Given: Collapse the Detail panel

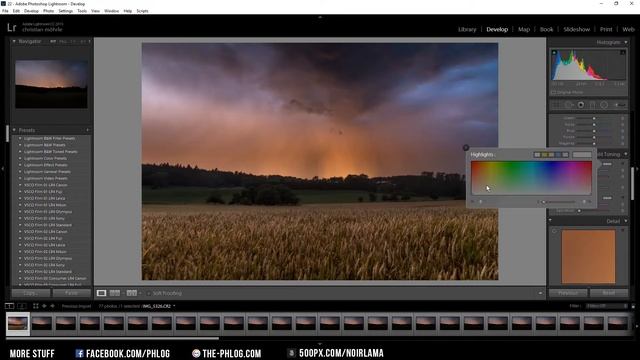Looking at the screenshot, I should coord(626,221).
